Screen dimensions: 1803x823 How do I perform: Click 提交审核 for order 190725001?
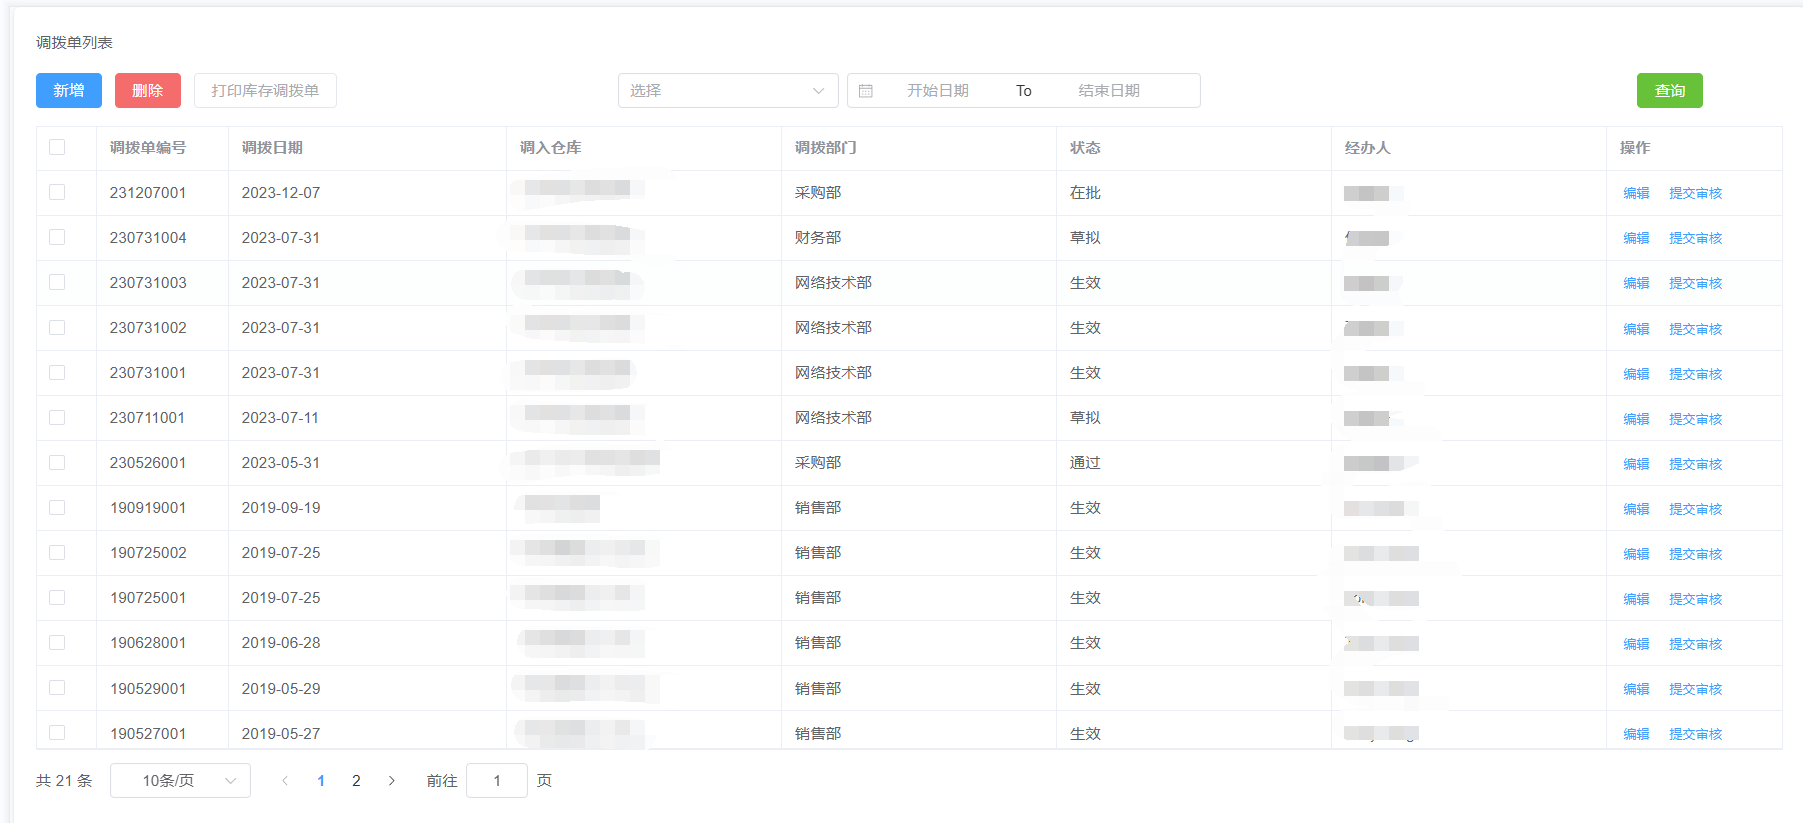tap(1695, 599)
